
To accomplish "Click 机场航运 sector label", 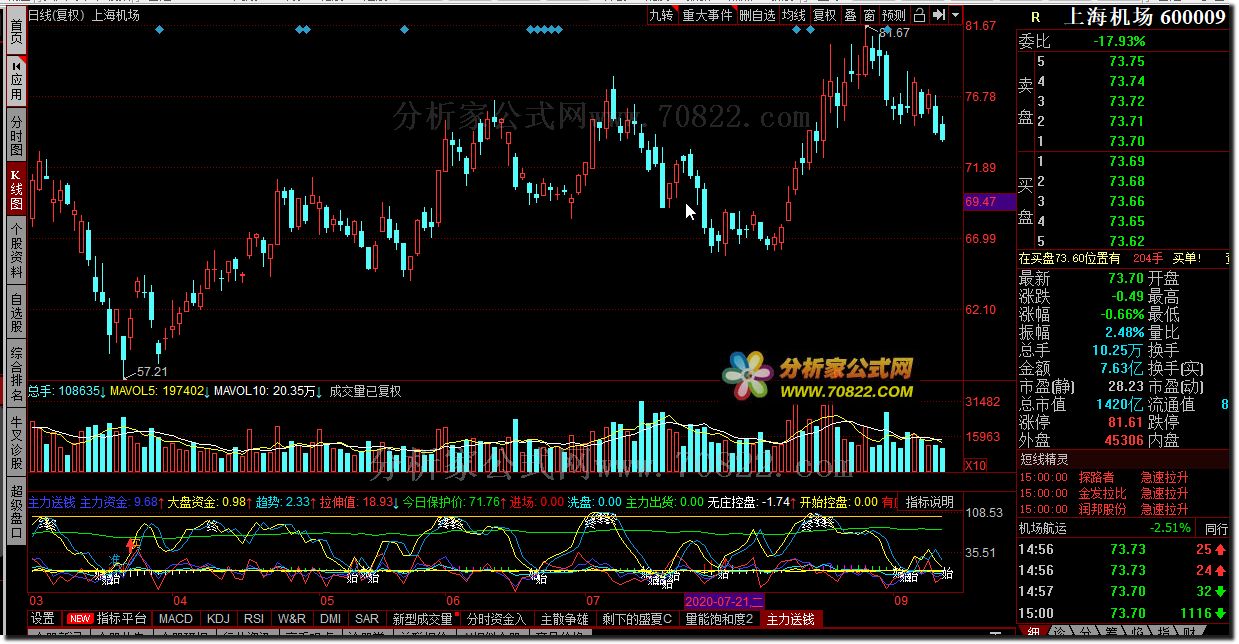I will (1043, 528).
